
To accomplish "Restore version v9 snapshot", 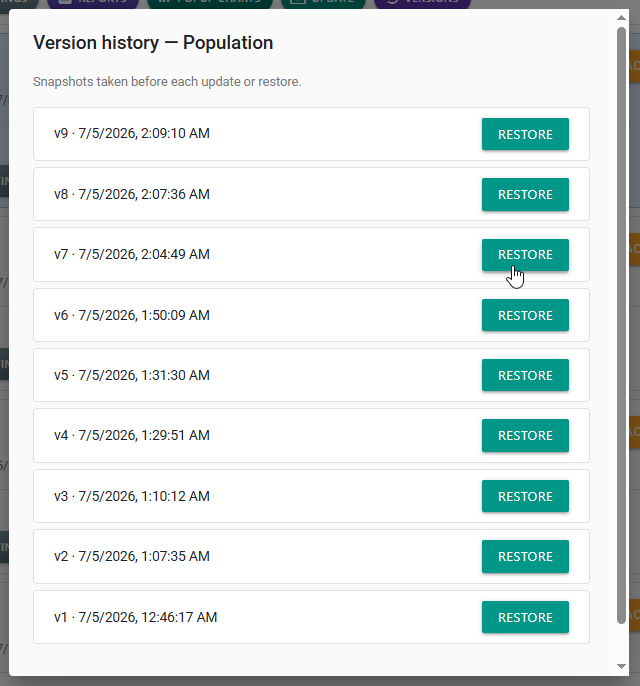I will point(525,134).
